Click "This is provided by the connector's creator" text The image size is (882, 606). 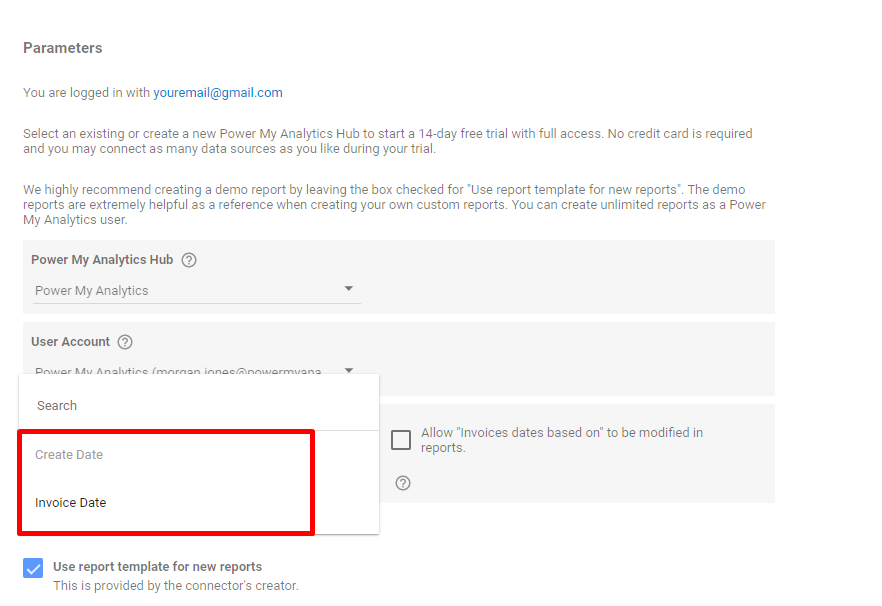point(175,586)
